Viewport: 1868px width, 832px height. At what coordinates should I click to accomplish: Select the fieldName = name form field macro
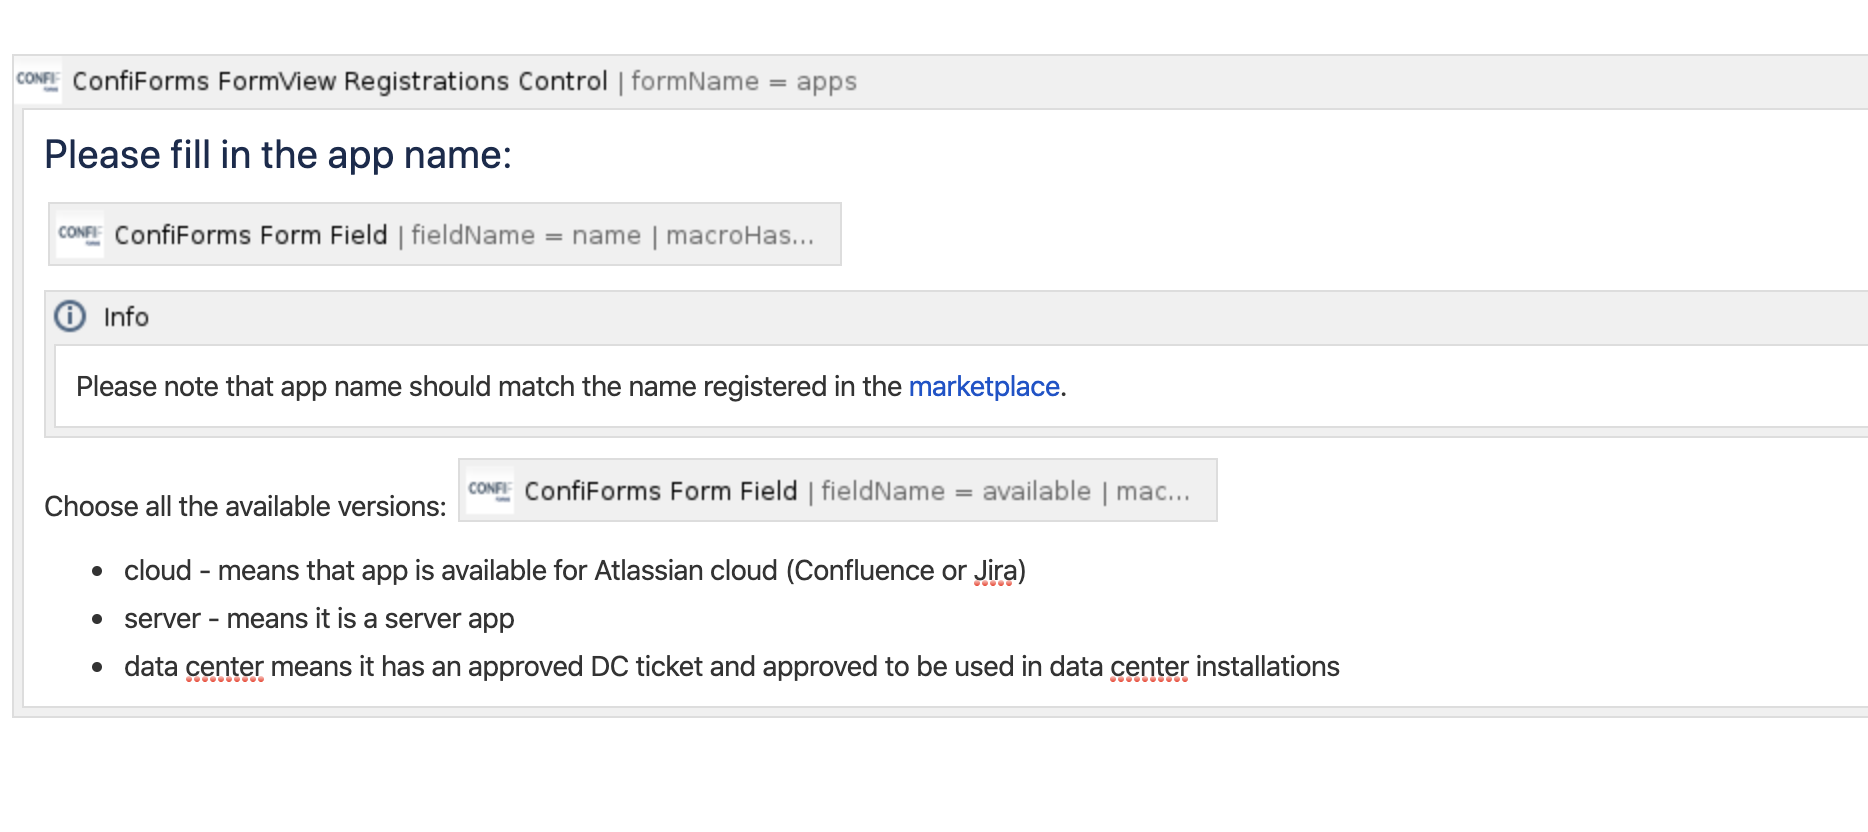(445, 235)
